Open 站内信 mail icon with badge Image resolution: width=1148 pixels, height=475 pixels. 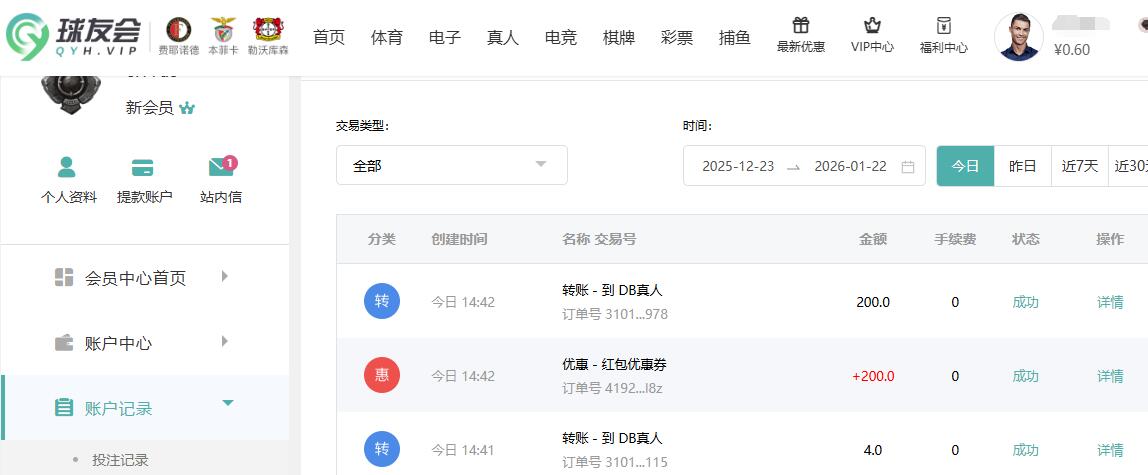220,167
